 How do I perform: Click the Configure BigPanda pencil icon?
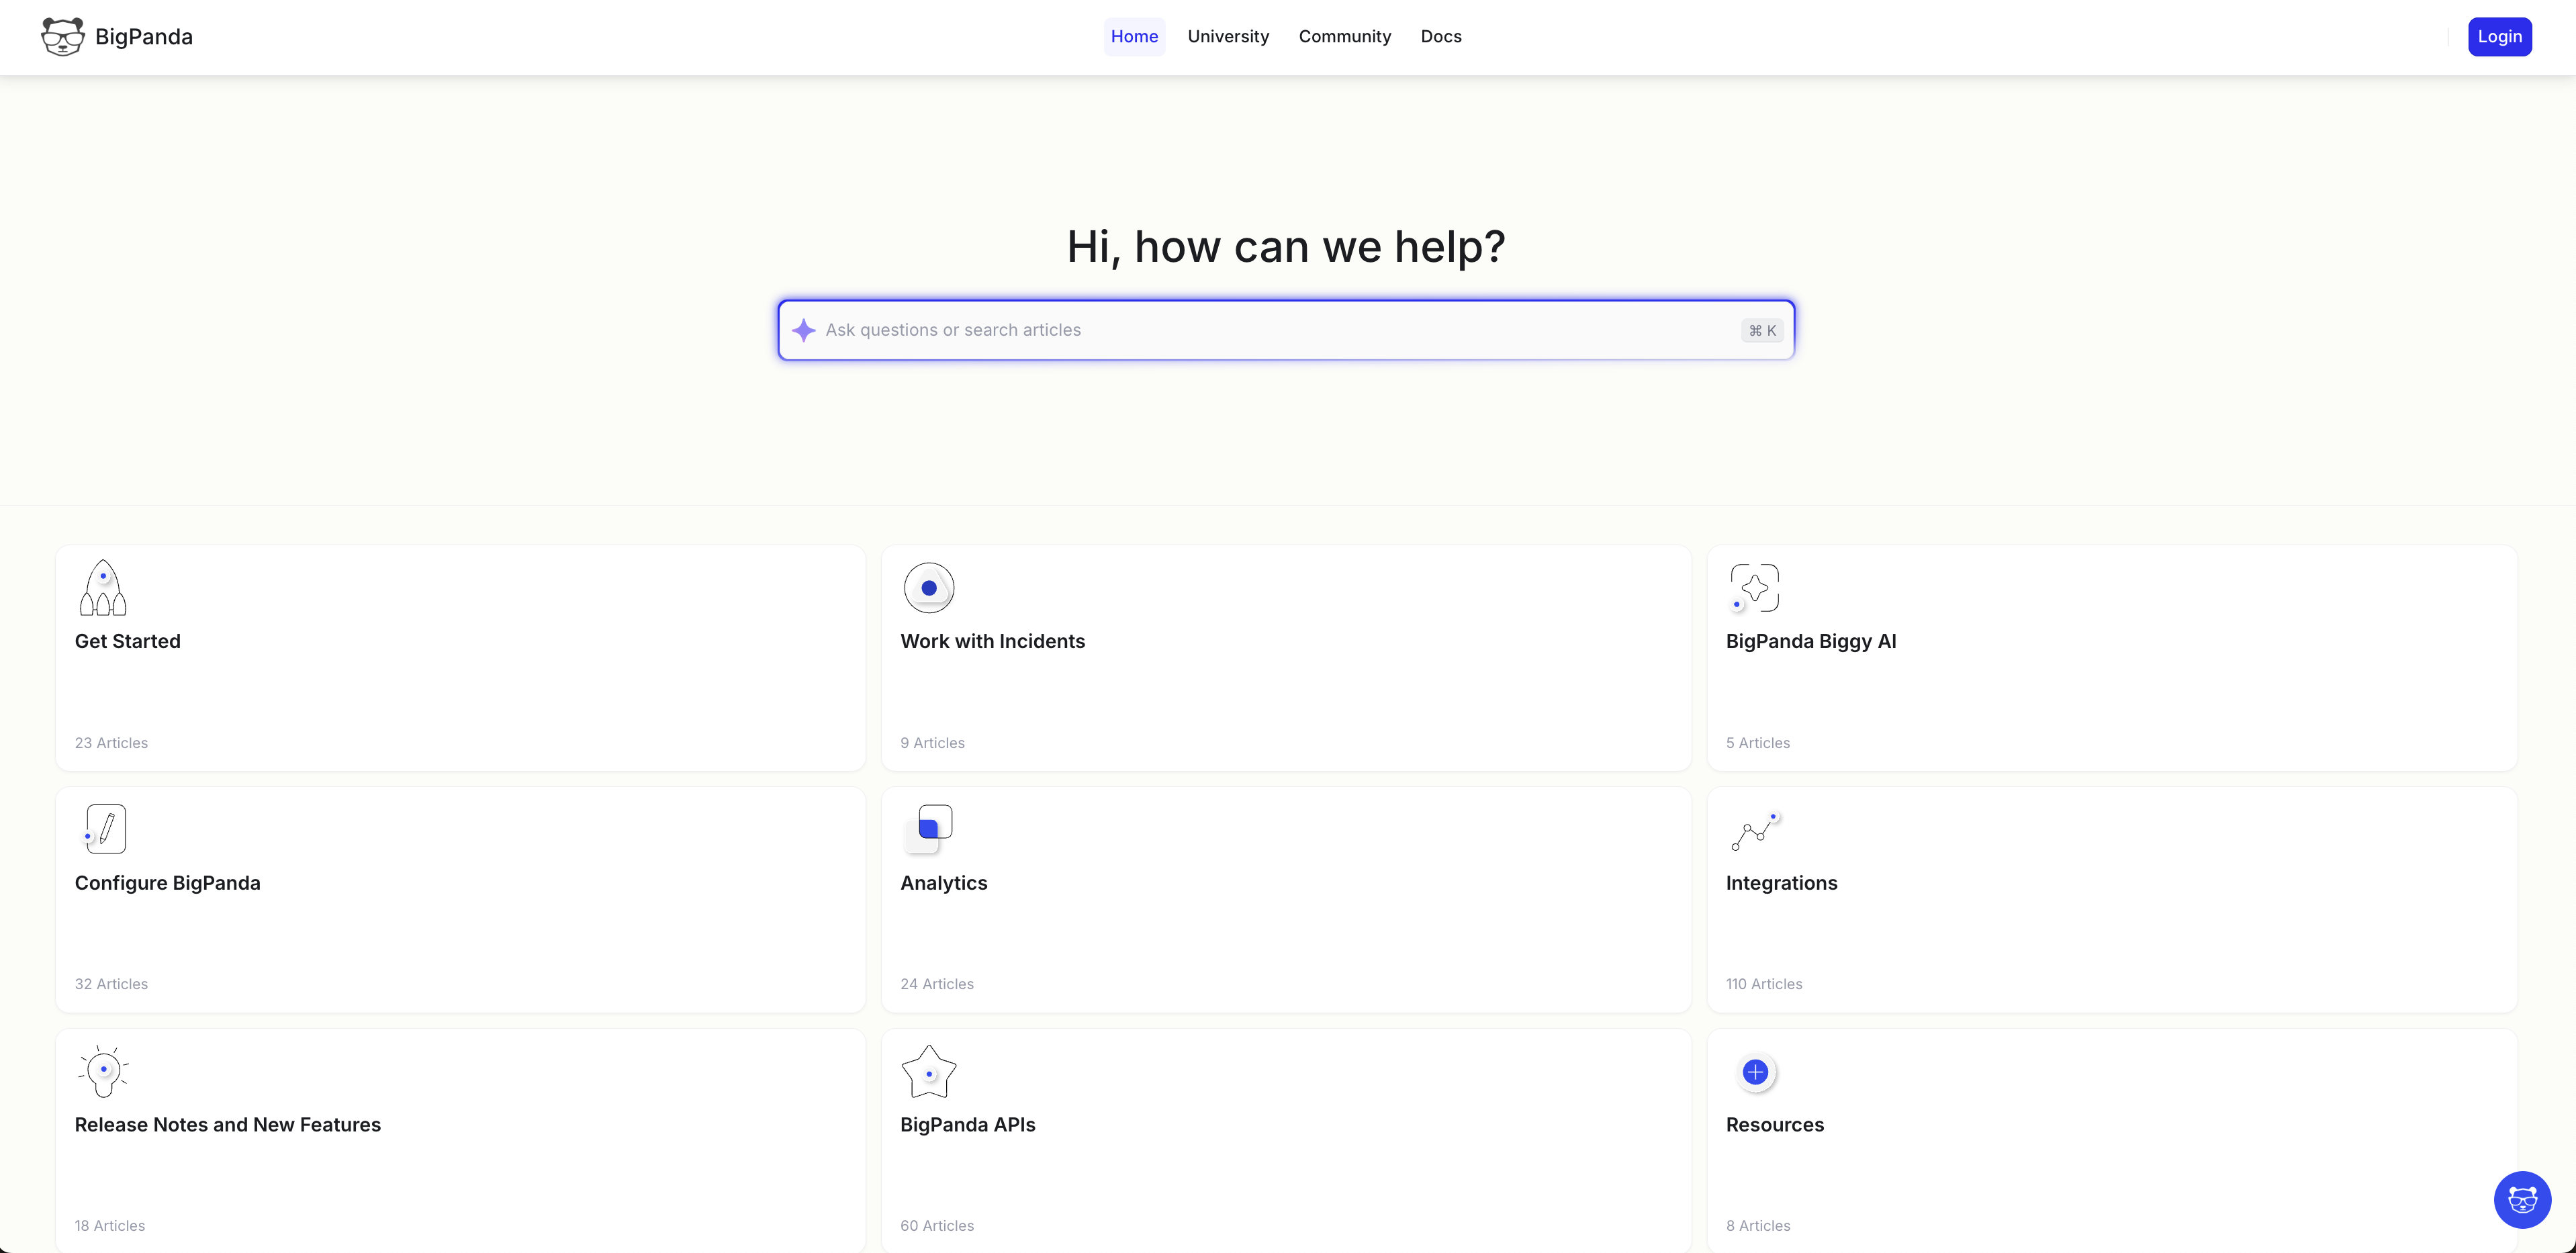(x=105, y=829)
